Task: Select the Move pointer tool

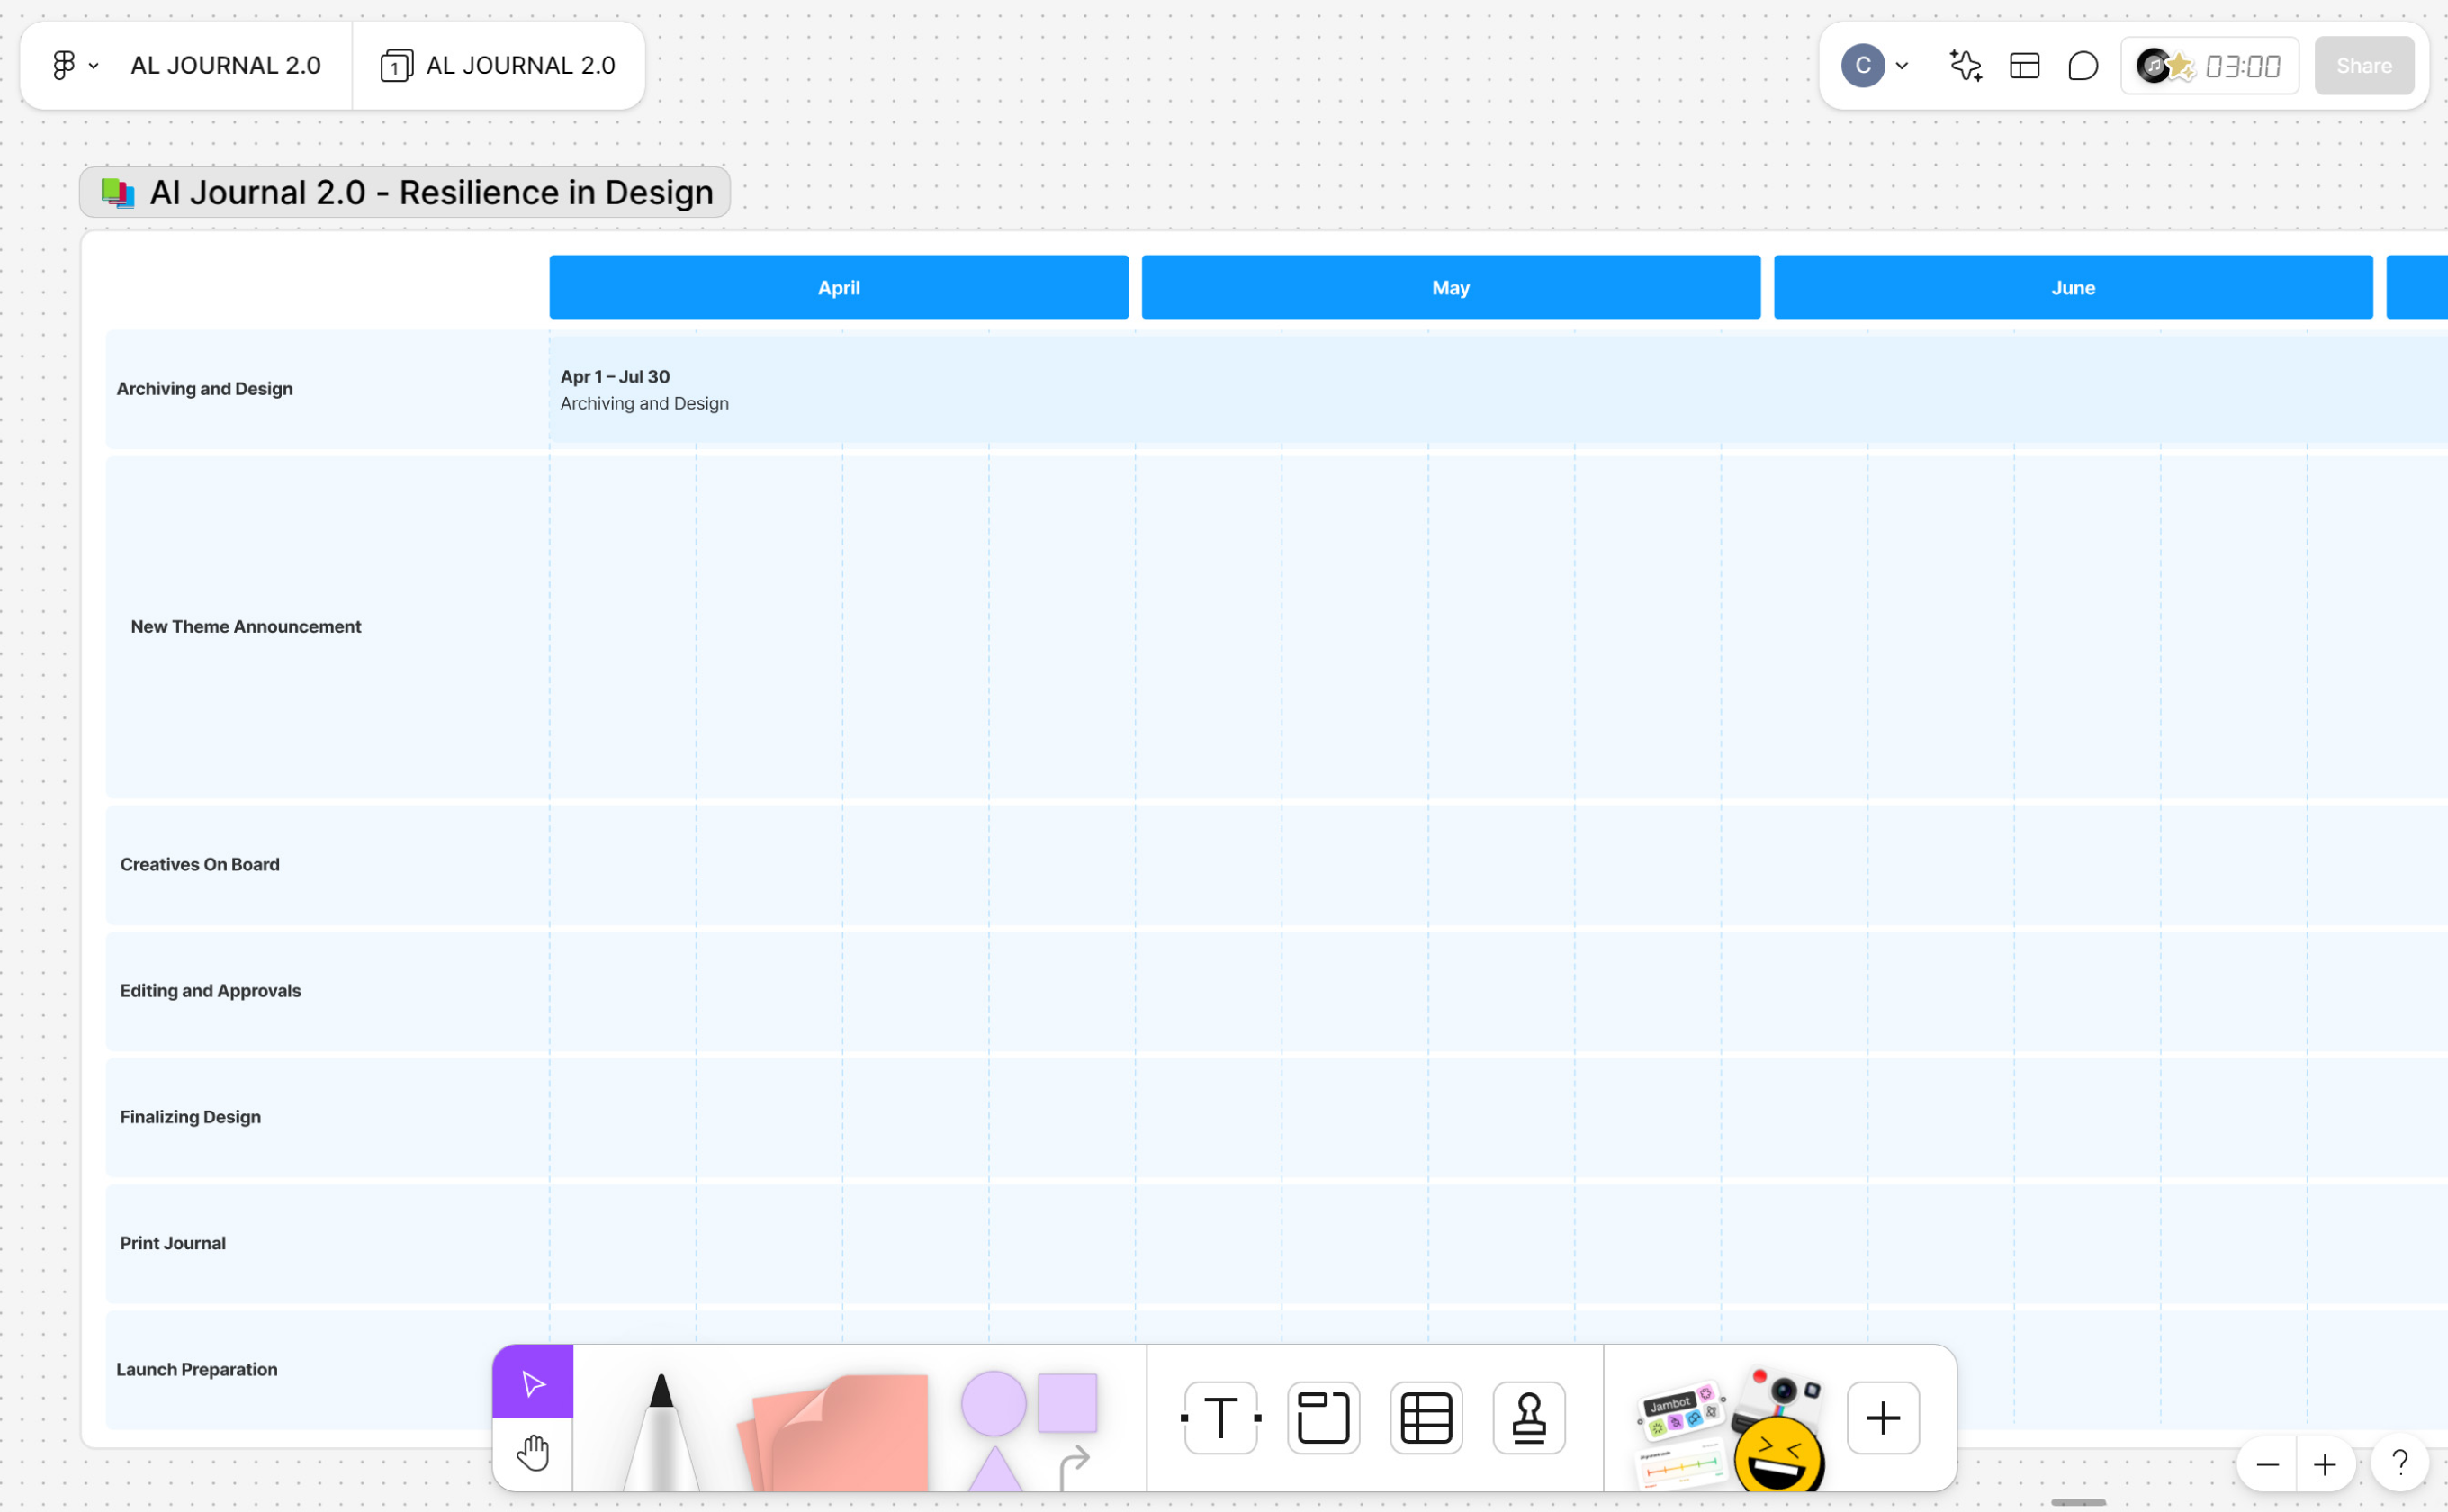Action: coord(532,1383)
